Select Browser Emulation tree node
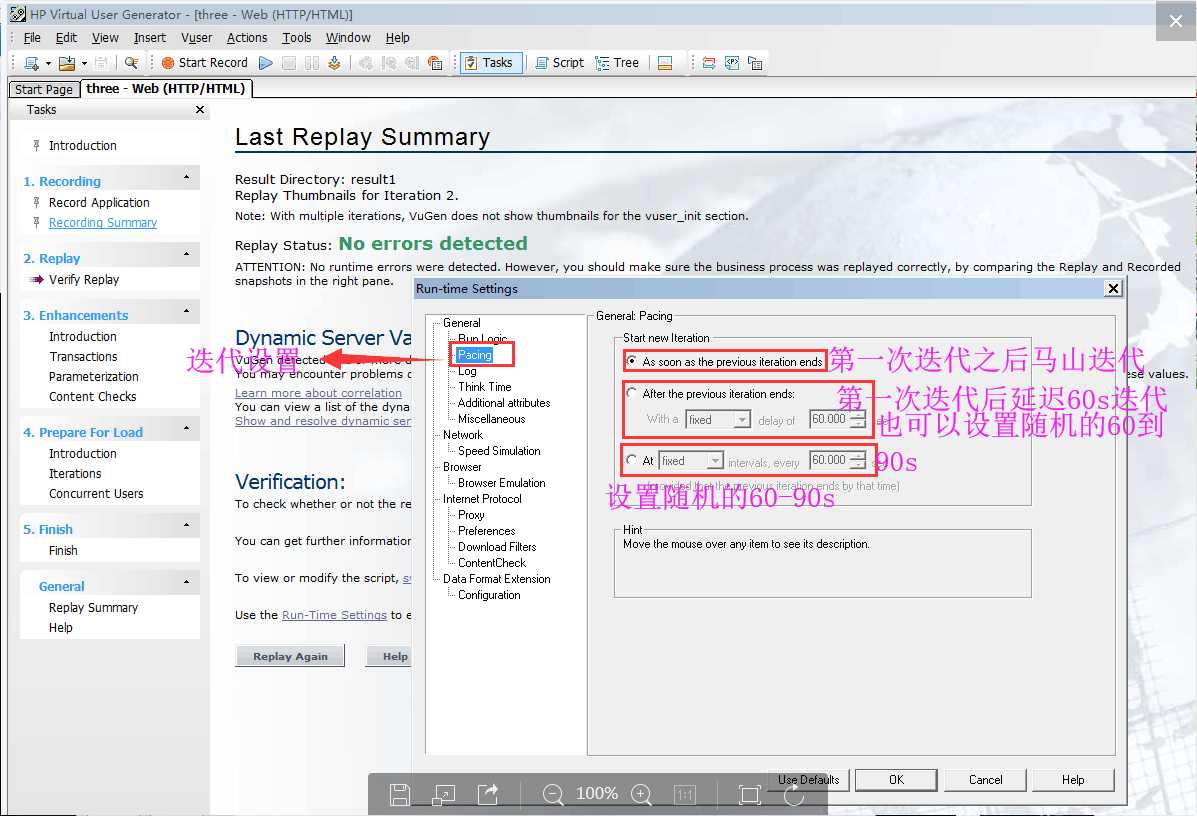Screen dimensions: 1197x816 pyautogui.click(x=502, y=483)
